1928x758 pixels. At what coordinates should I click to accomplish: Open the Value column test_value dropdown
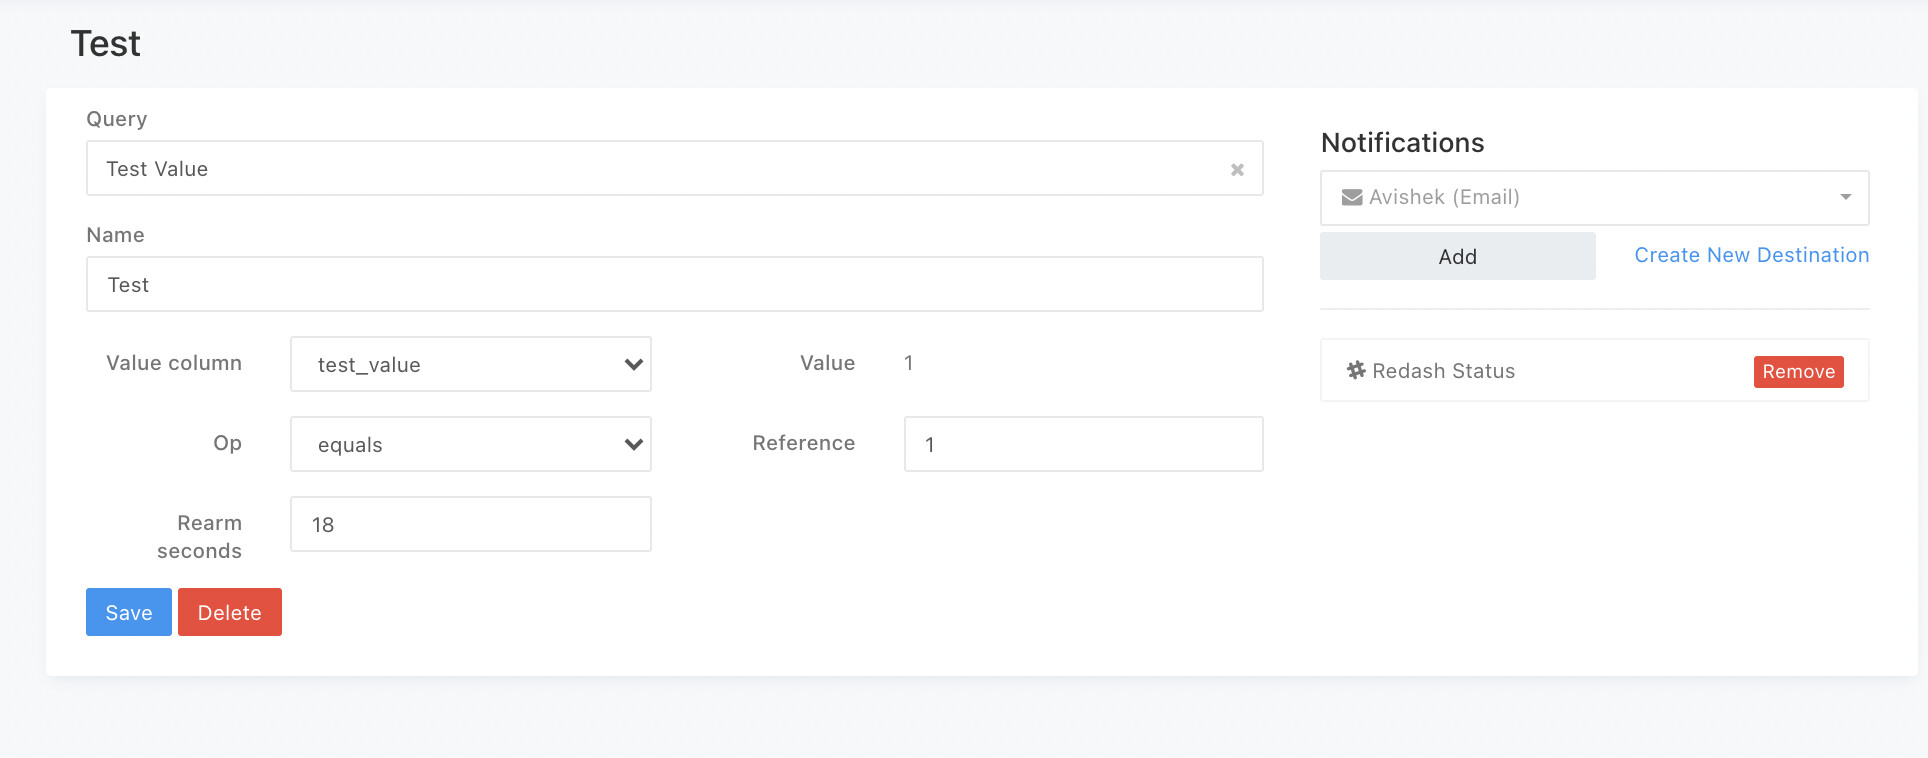[x=471, y=364]
